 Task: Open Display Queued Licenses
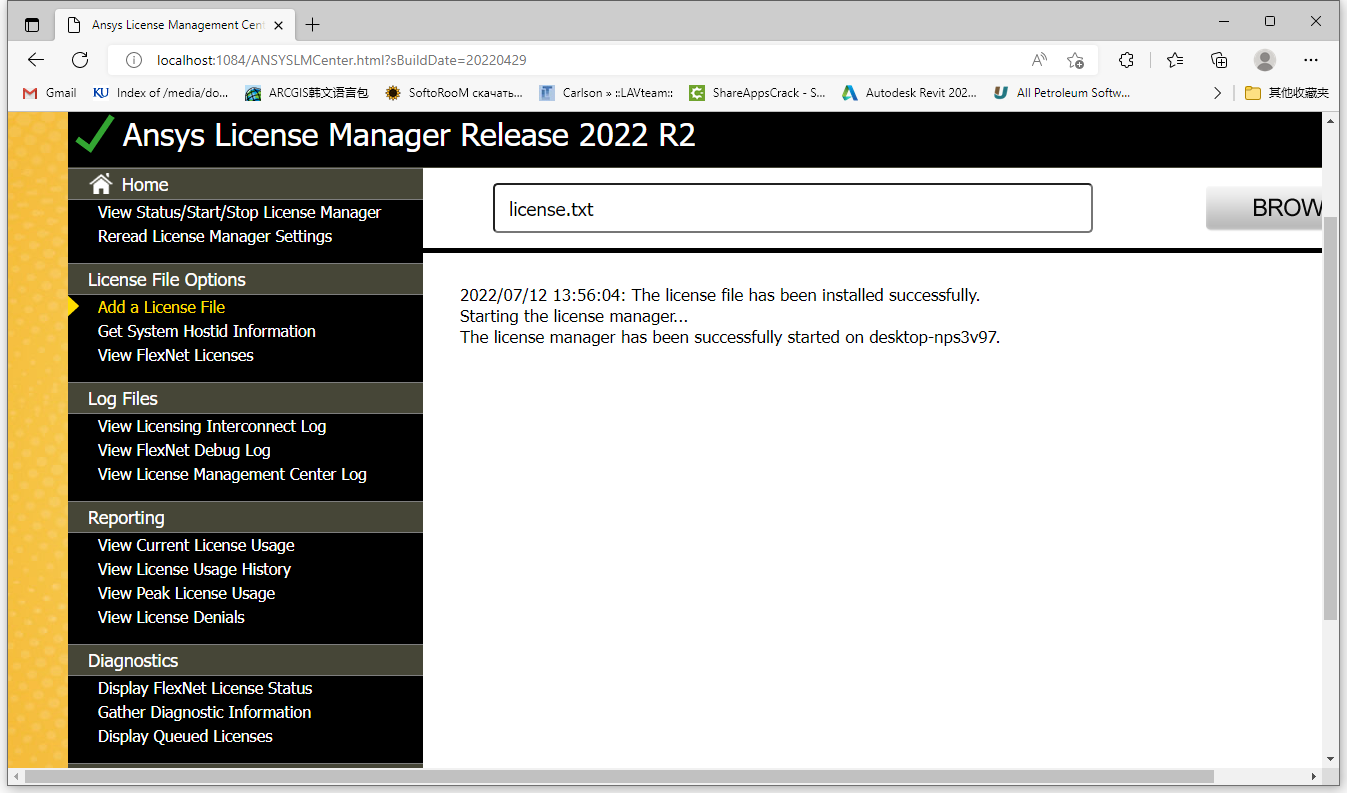click(x=185, y=736)
